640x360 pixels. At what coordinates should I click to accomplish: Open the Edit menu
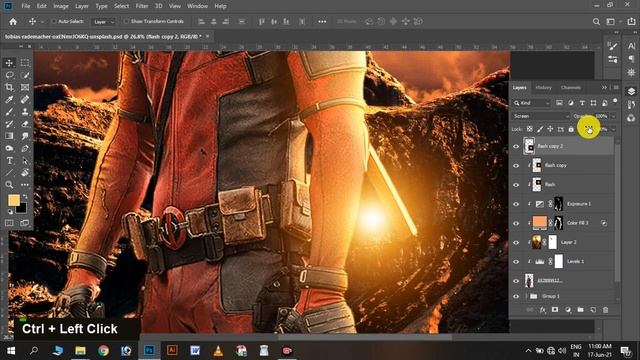[42, 6]
